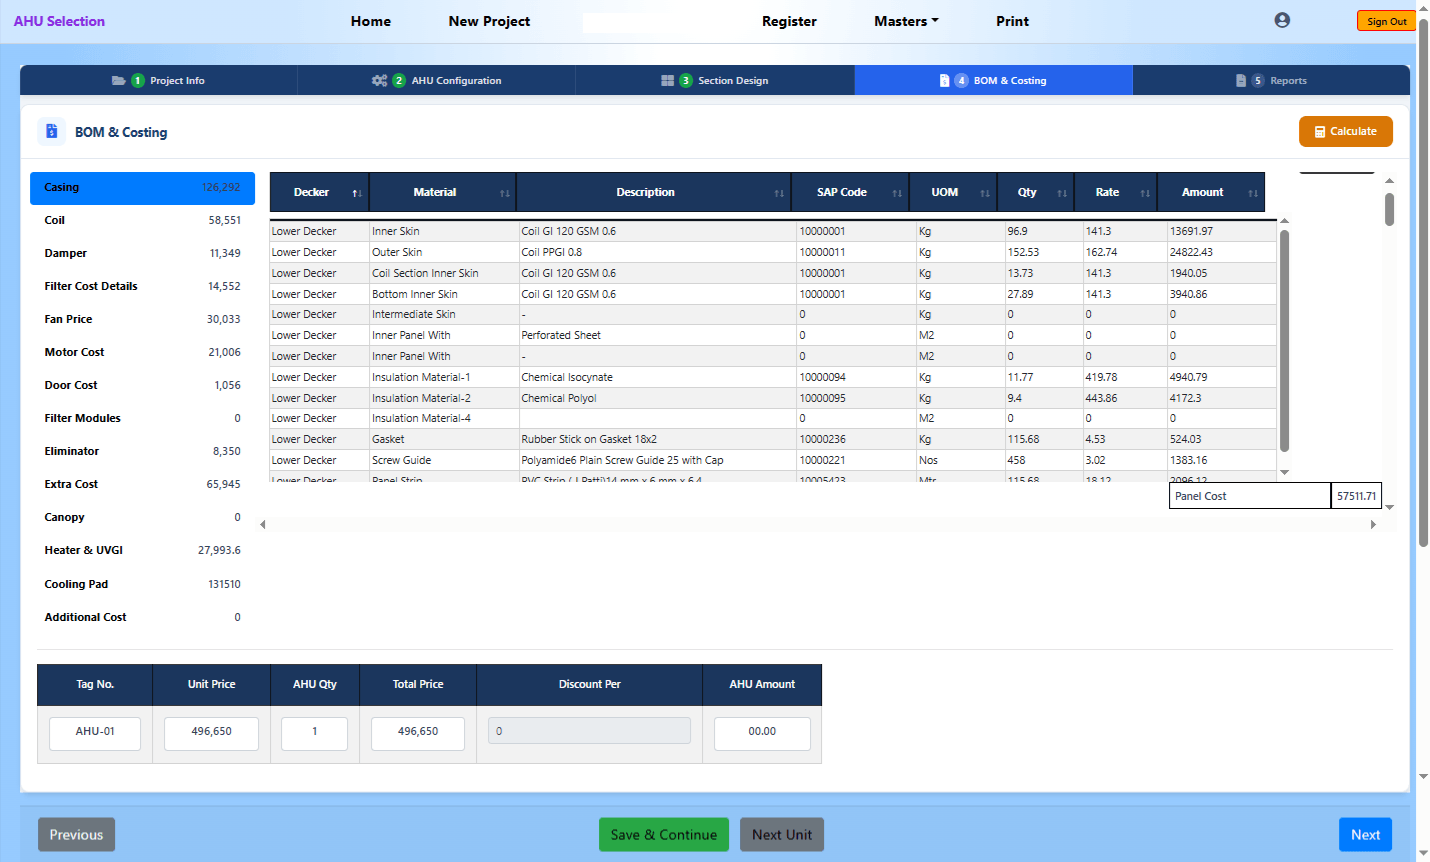Sort table by Amount column arrows
The width and height of the screenshot is (1430, 862).
[x=1253, y=193]
